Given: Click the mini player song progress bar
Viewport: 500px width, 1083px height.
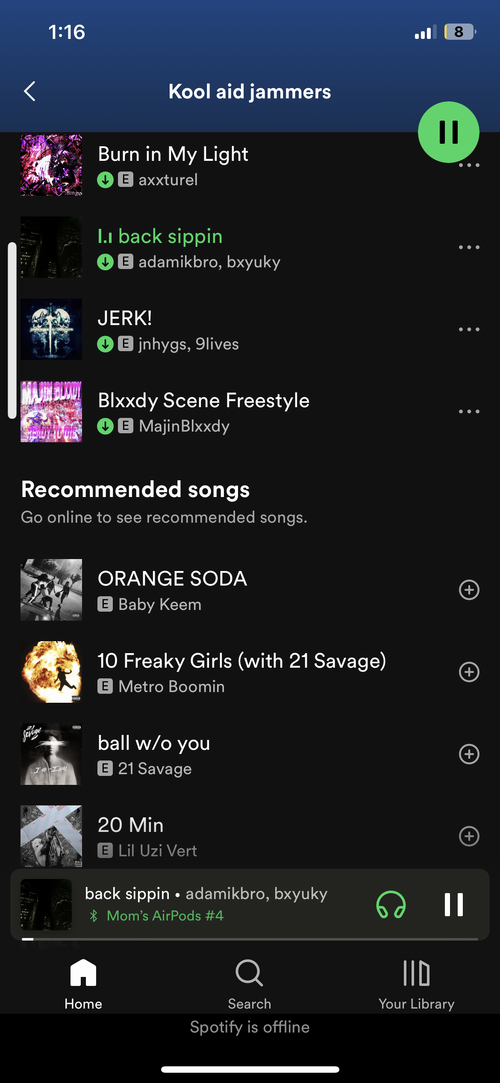Looking at the screenshot, I should pyautogui.click(x=250, y=939).
